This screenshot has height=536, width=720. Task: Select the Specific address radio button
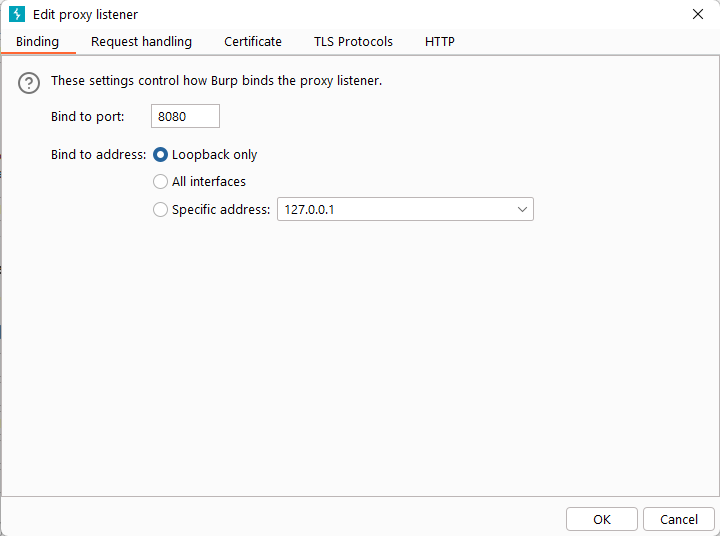[x=160, y=209]
